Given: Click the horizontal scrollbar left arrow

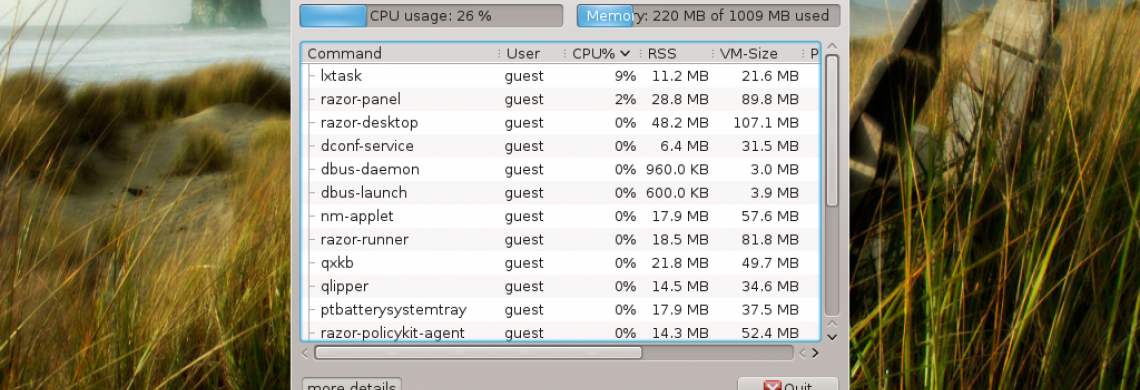Looking at the screenshot, I should (x=305, y=353).
